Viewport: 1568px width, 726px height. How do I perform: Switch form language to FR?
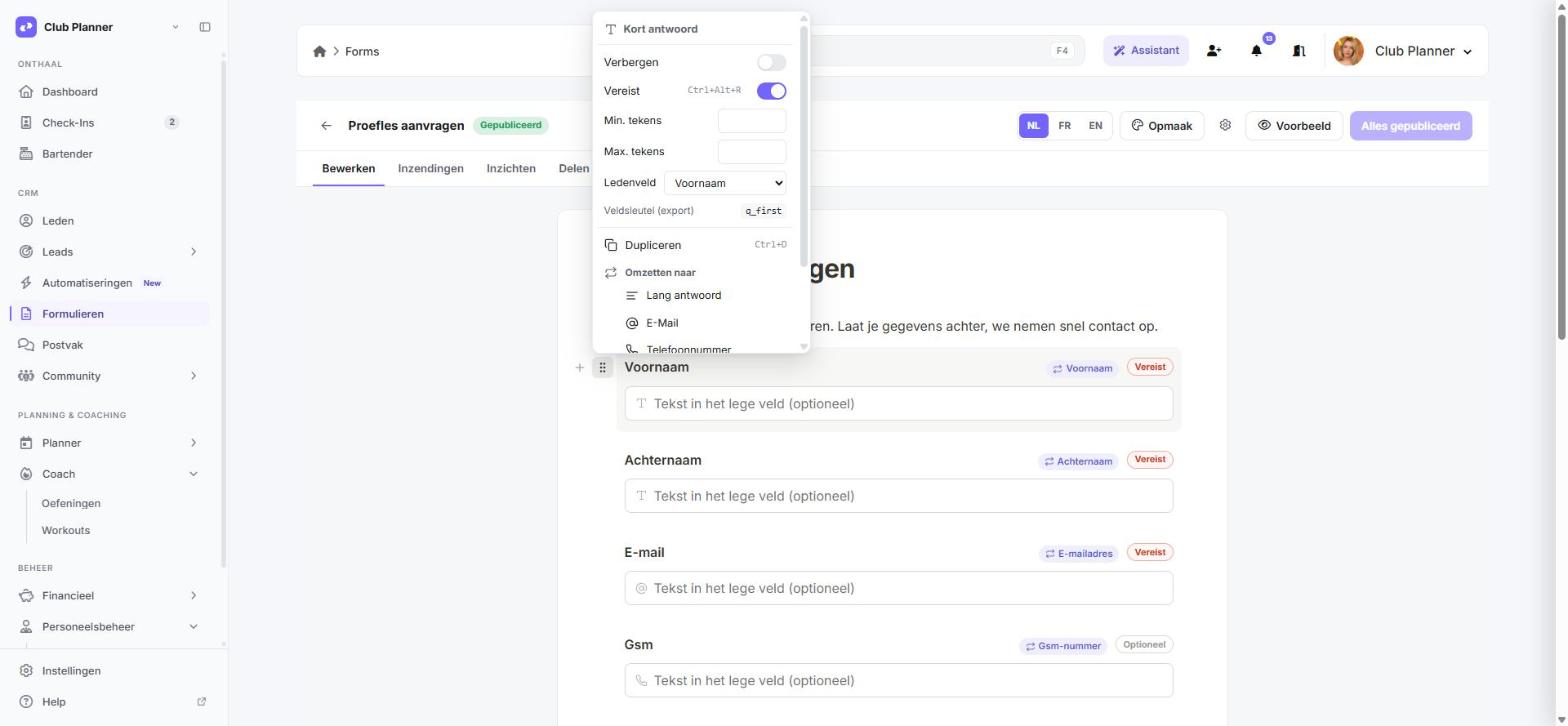tap(1064, 126)
